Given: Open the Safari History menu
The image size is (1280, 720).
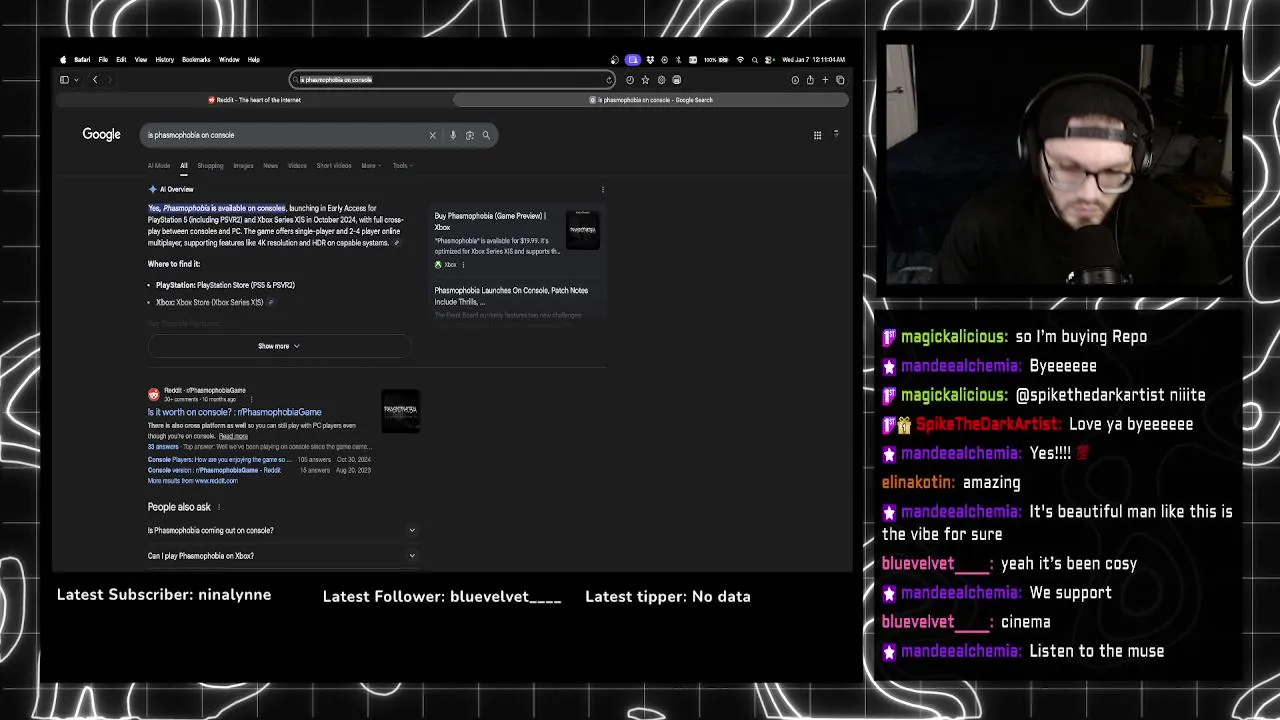Looking at the screenshot, I should (x=165, y=60).
